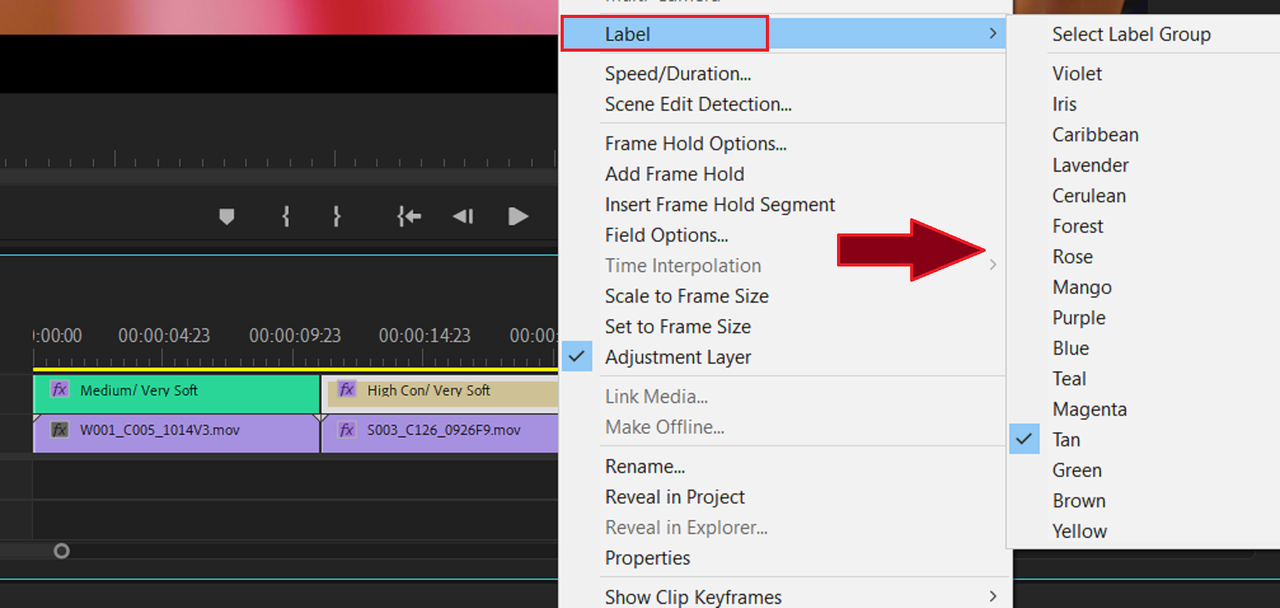Set label color to Violet
Screen dimensions: 1280x608
pyautogui.click(x=1077, y=74)
